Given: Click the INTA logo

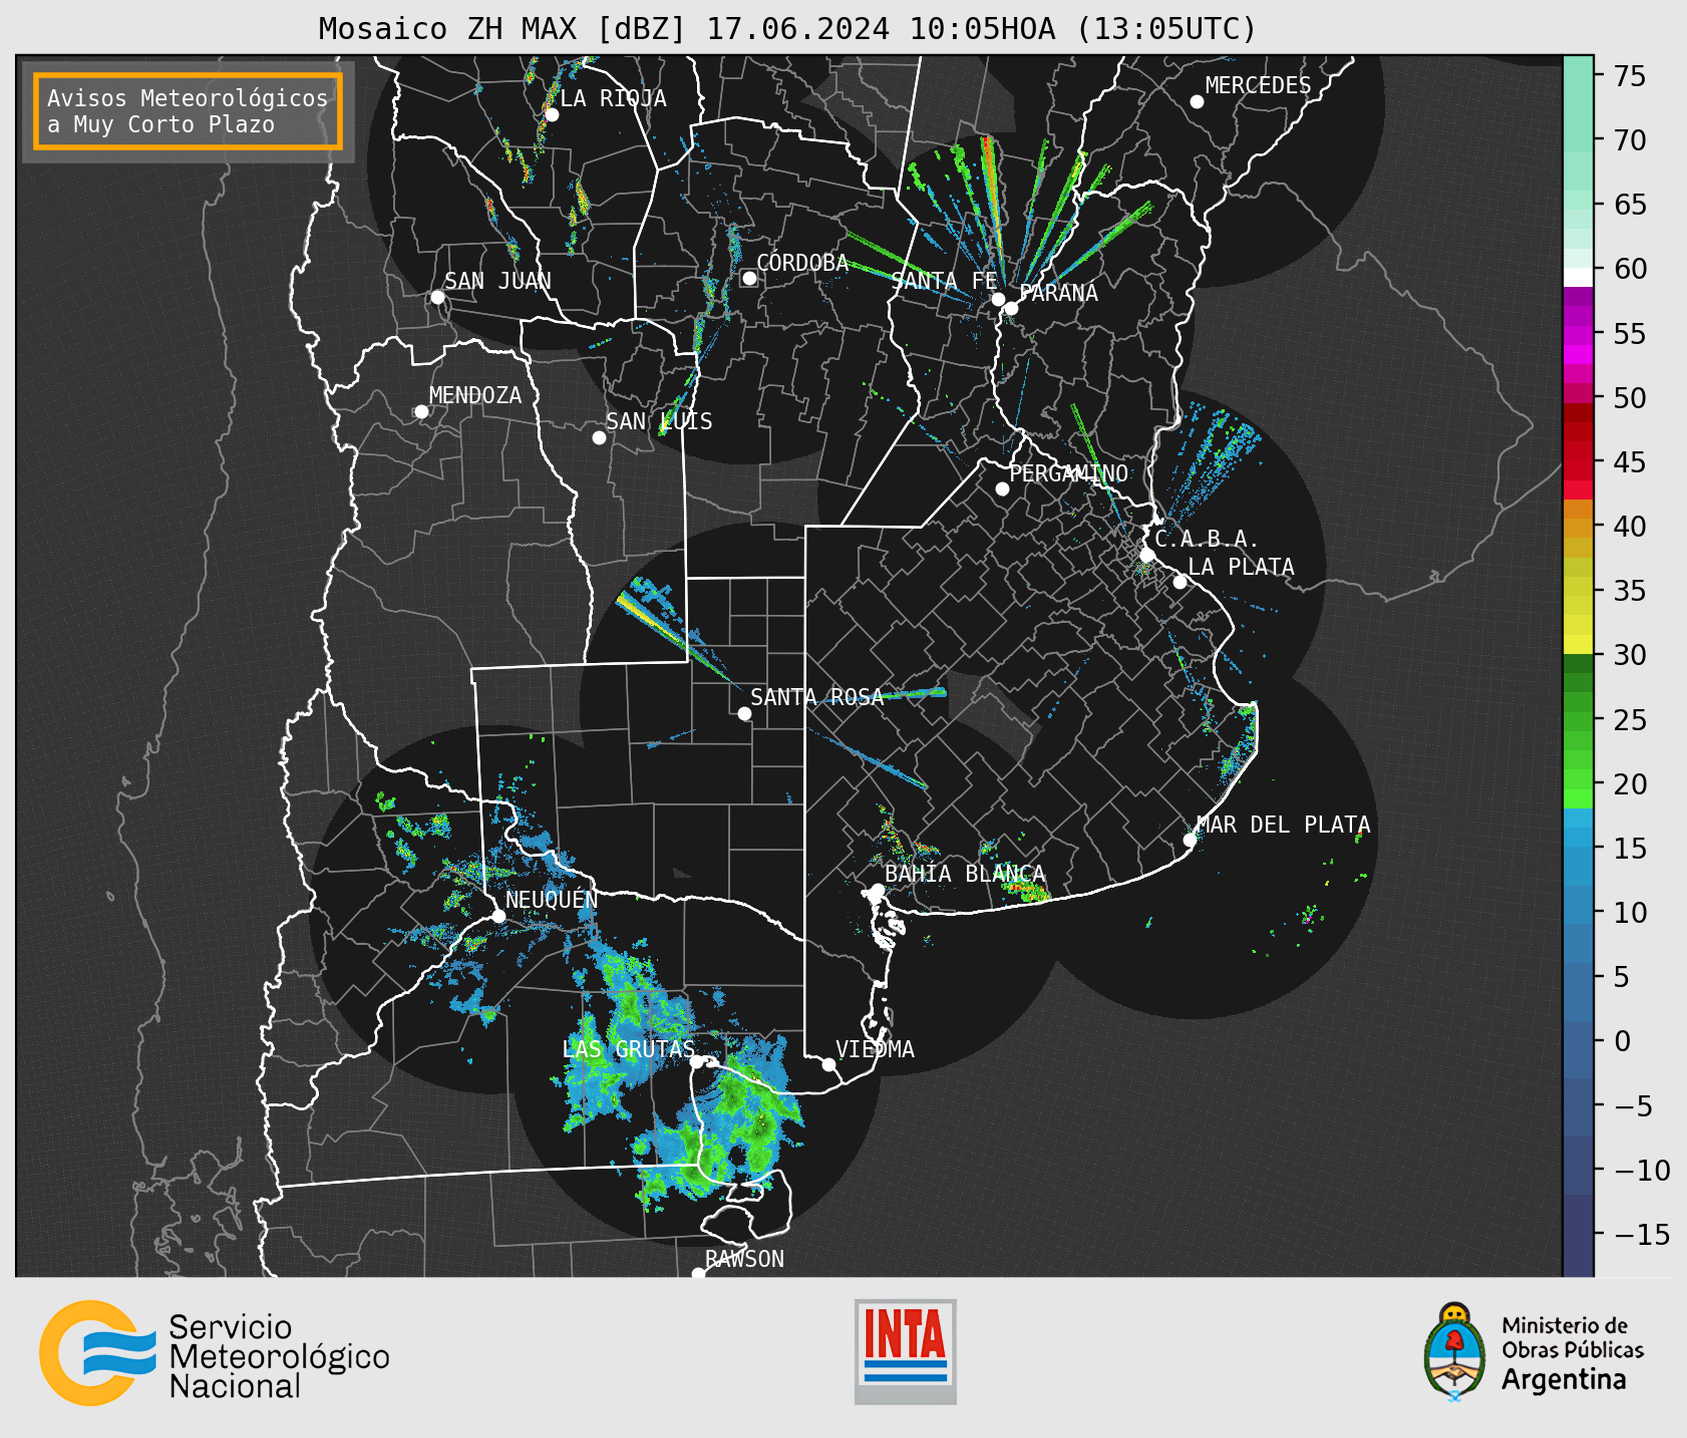Looking at the screenshot, I should 905,1351.
